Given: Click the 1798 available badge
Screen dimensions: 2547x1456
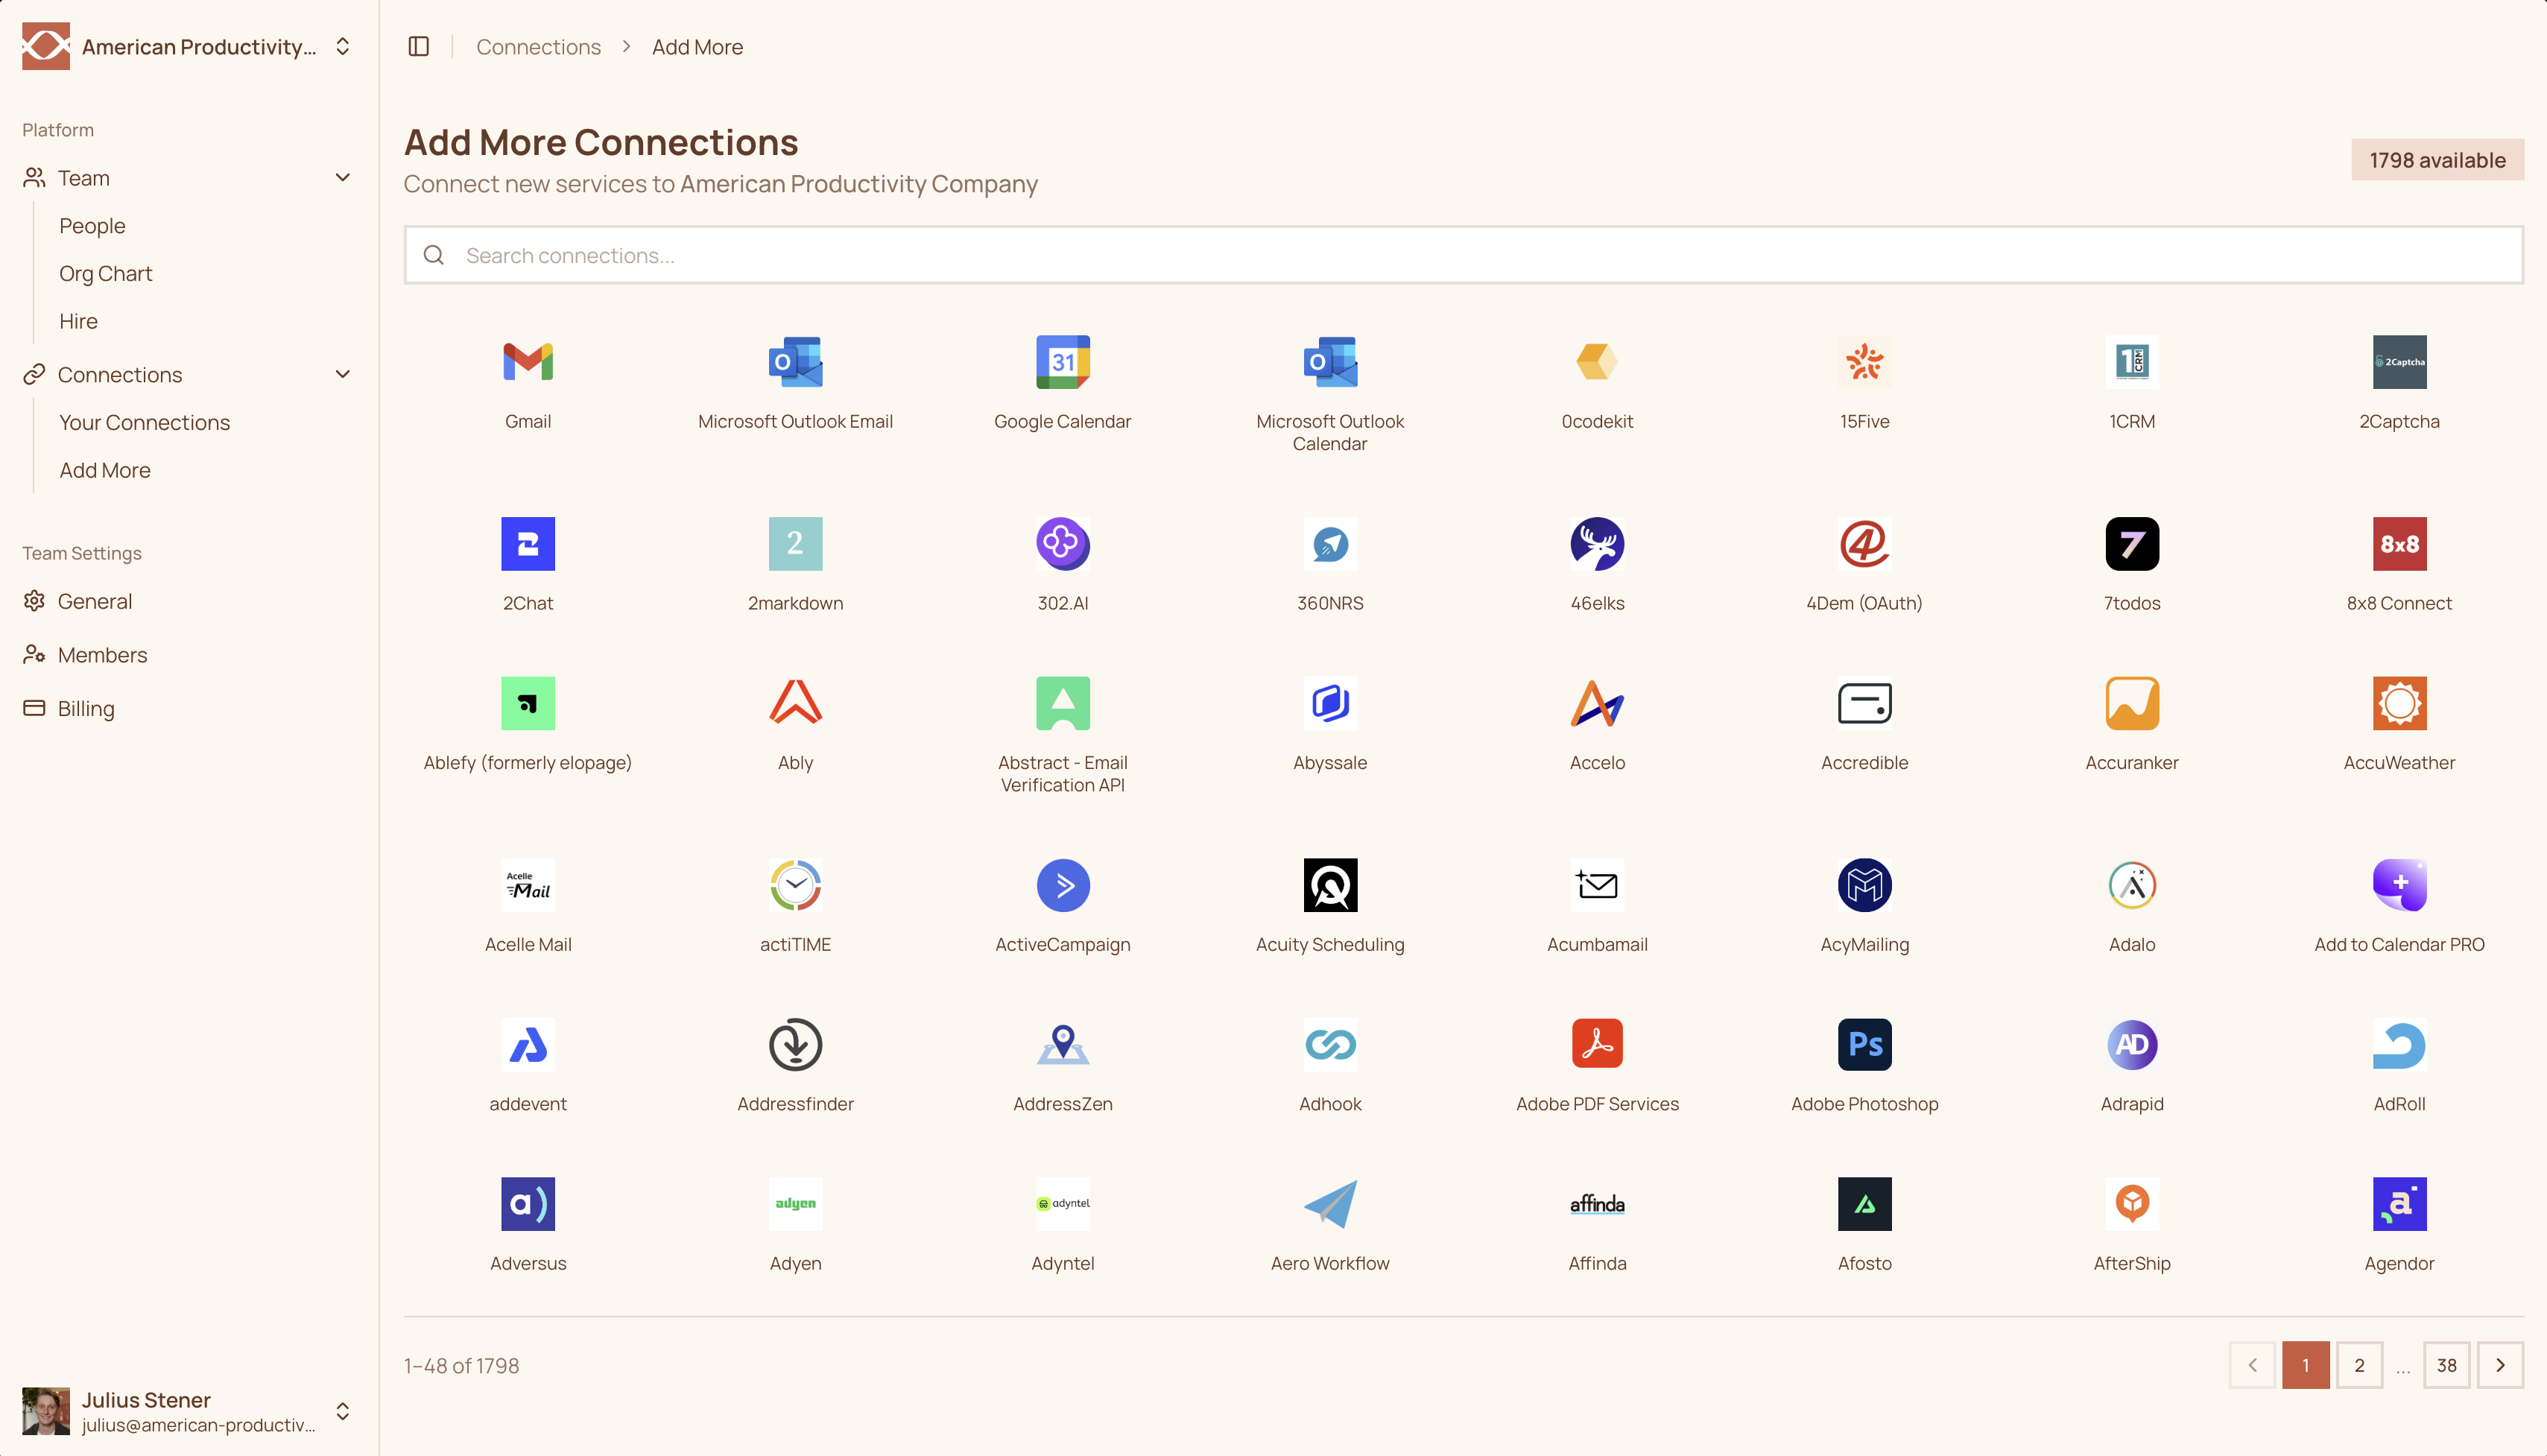Looking at the screenshot, I should coord(2437,159).
